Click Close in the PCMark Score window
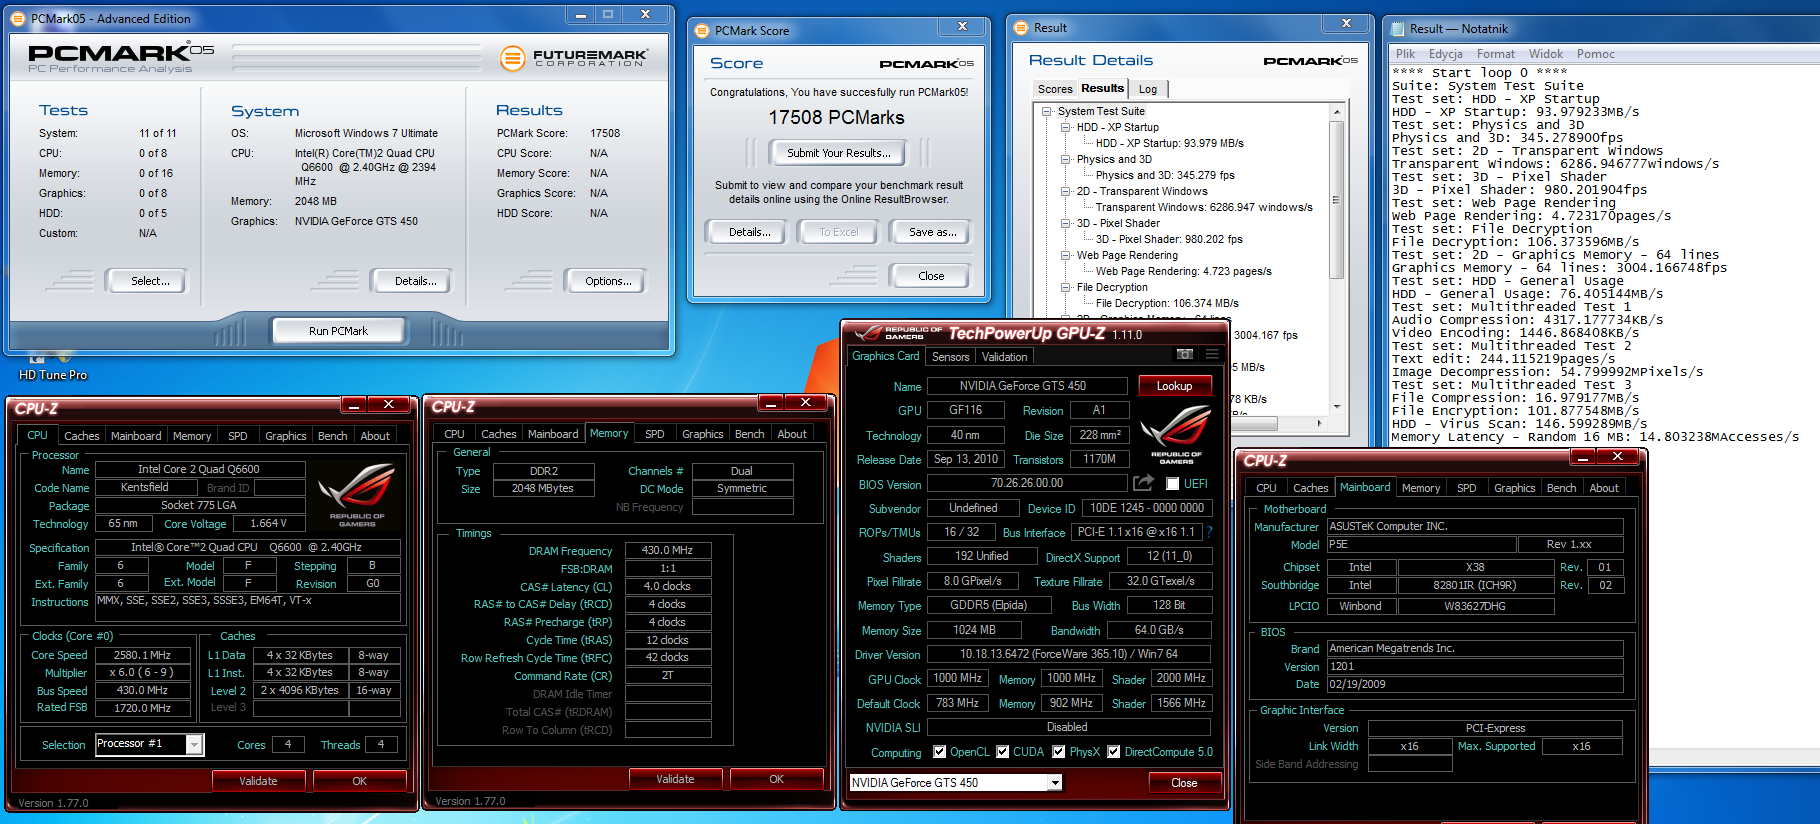This screenshot has height=824, width=1820. (x=931, y=276)
